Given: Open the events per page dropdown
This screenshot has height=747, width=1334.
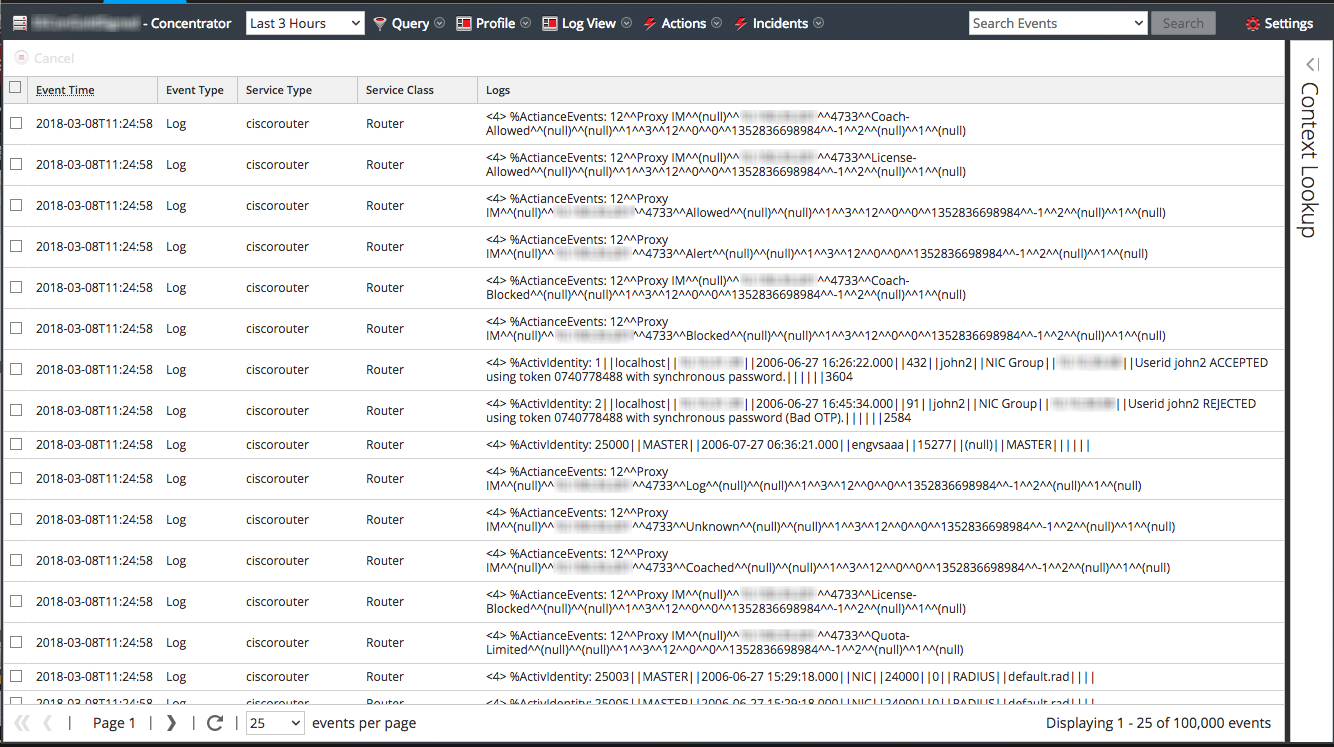Looking at the screenshot, I should coord(275,723).
